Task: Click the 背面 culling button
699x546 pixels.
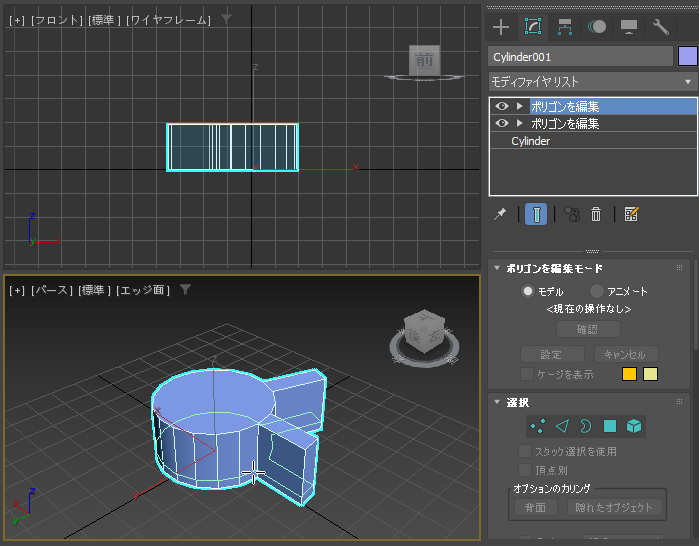Action: pos(535,507)
